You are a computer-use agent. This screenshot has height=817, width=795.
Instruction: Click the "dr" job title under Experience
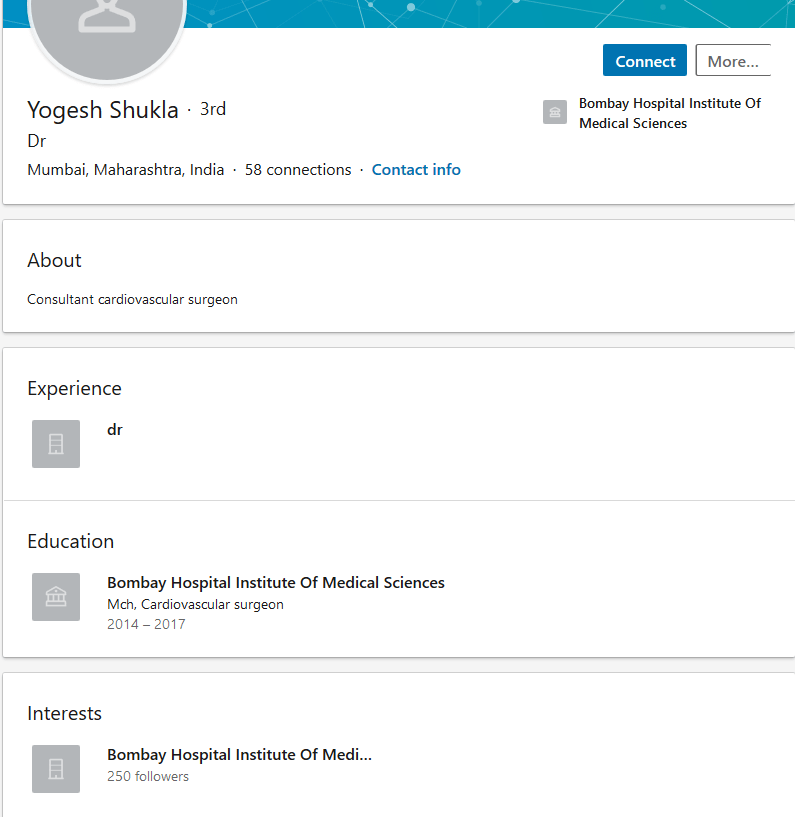pos(115,430)
